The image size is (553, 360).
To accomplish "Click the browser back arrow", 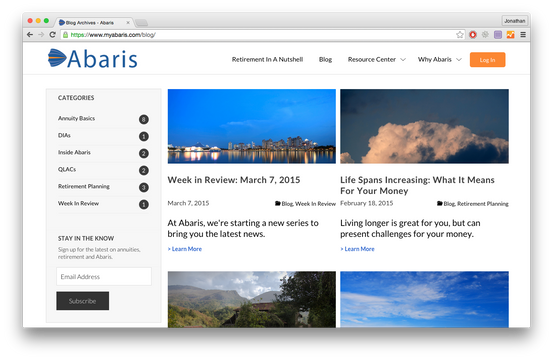I will pyautogui.click(x=30, y=35).
